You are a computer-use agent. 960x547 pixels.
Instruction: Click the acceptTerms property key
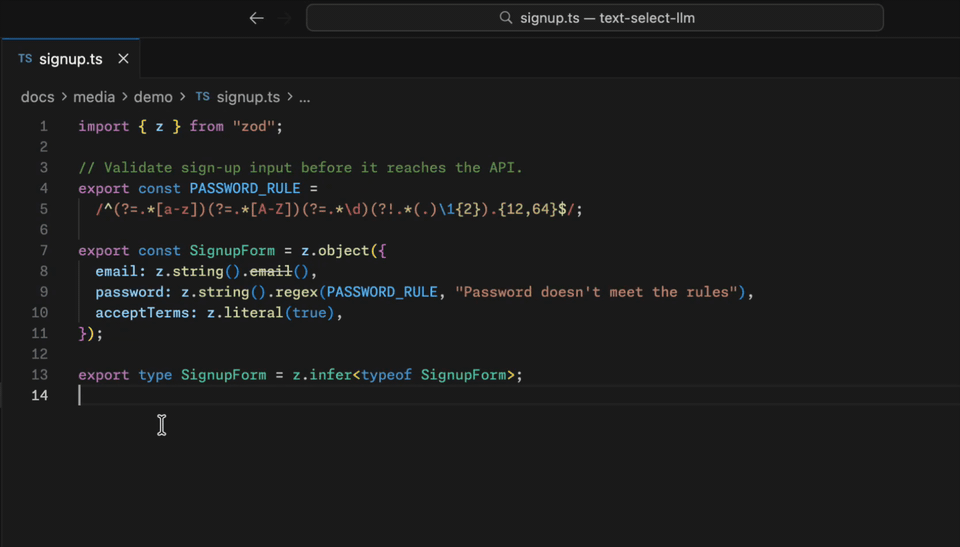pyautogui.click(x=142, y=312)
